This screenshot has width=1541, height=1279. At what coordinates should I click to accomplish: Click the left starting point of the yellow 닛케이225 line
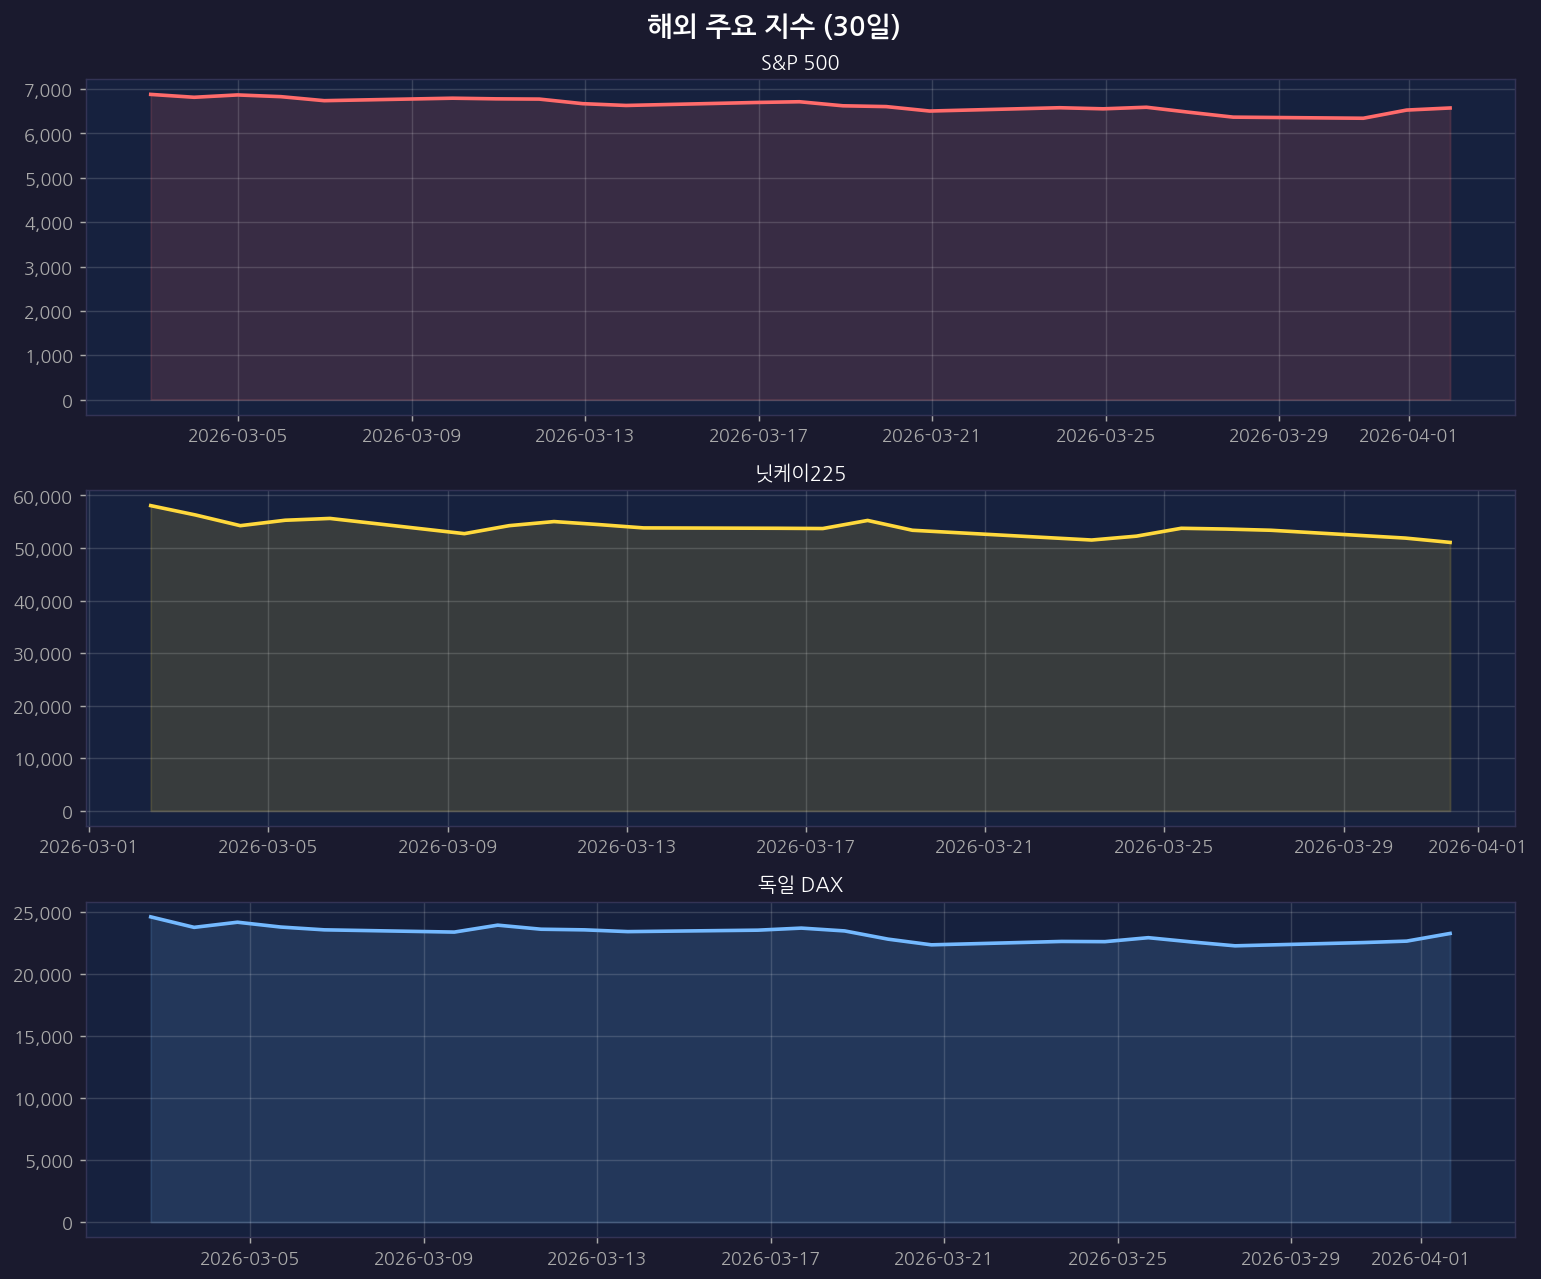pyautogui.click(x=150, y=506)
